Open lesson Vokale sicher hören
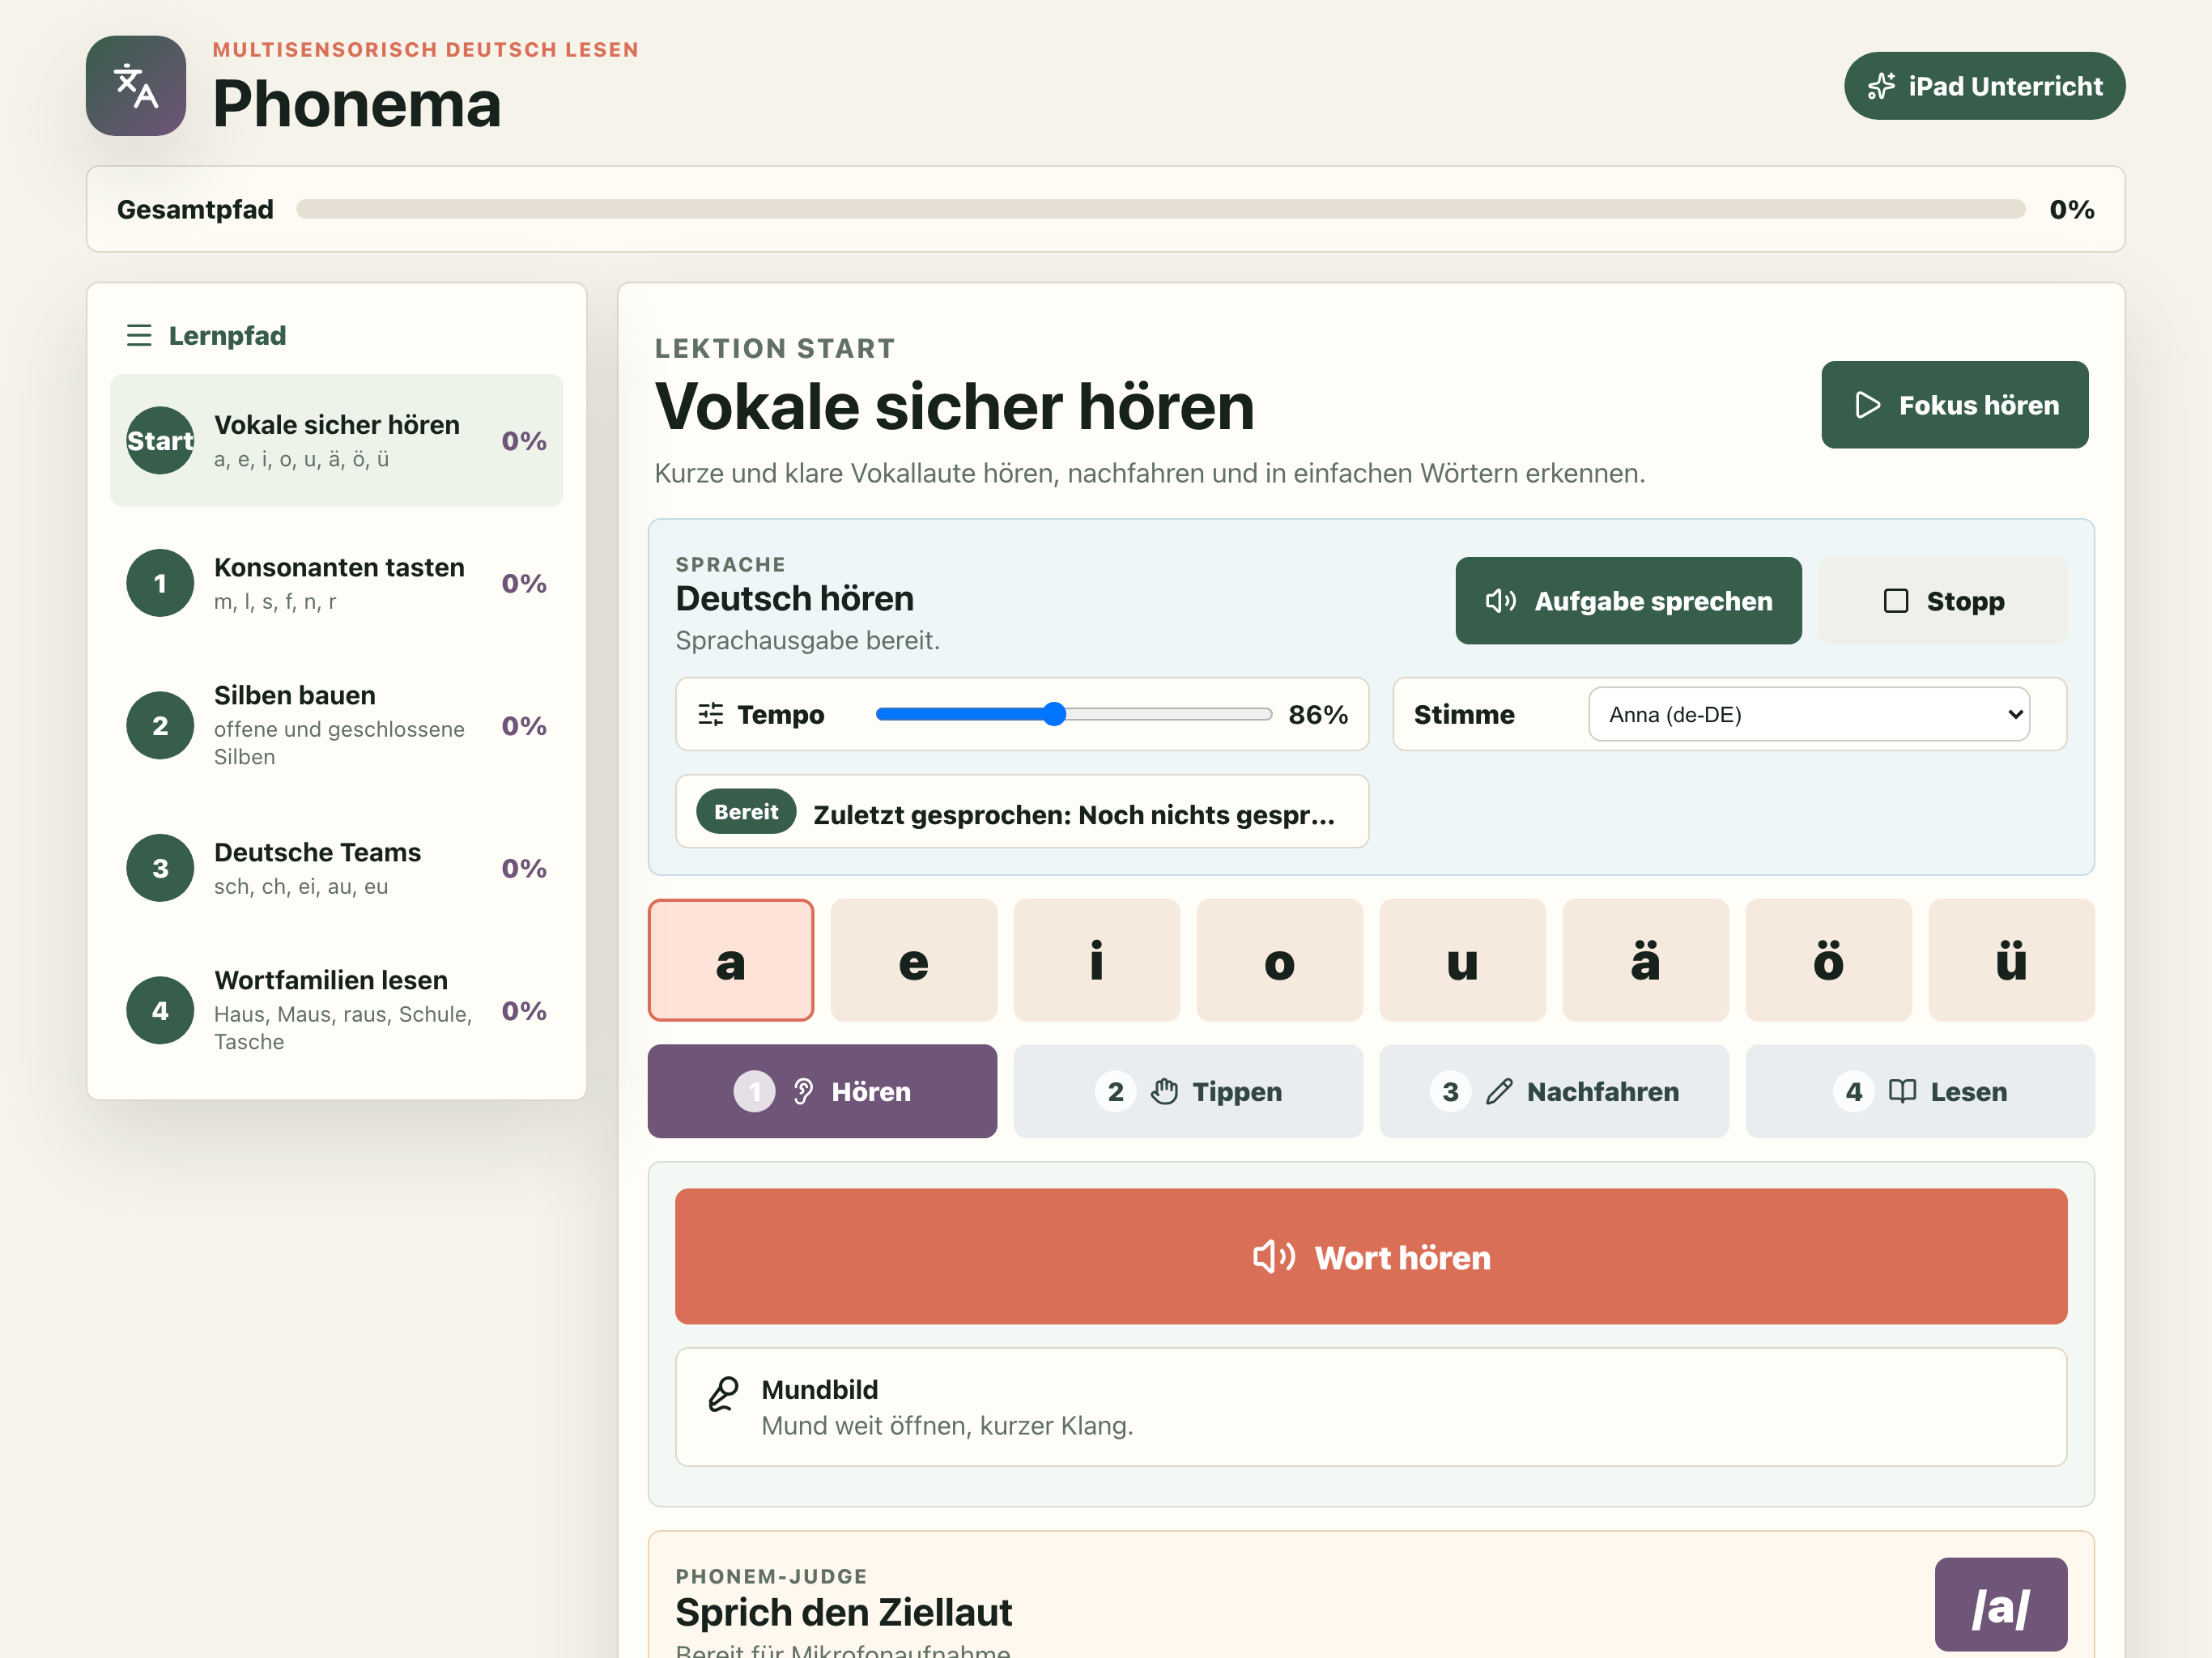 coord(337,440)
